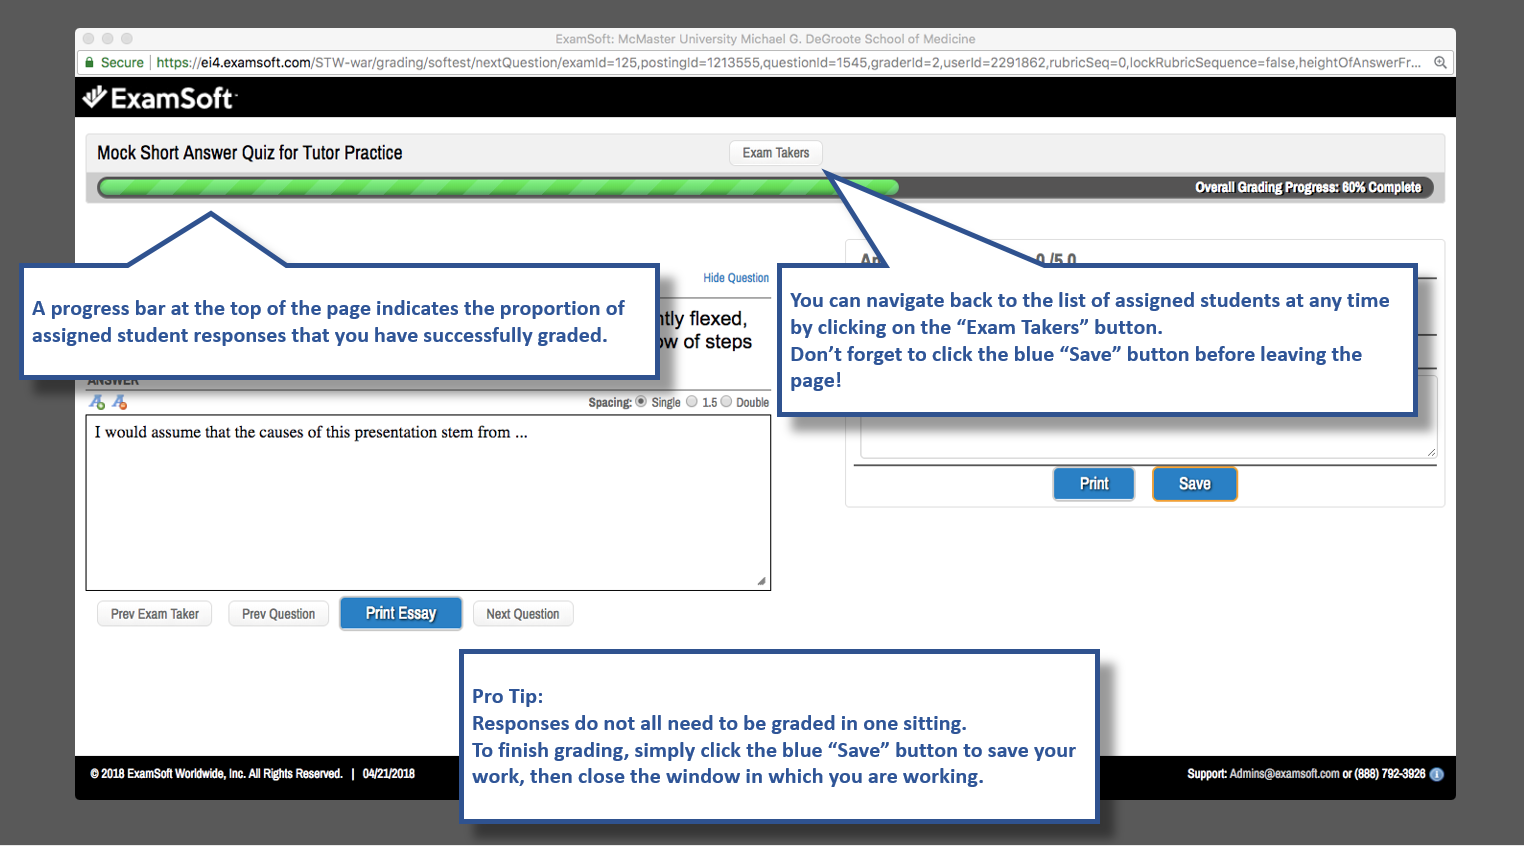This screenshot has height=846, width=1524.
Task: Click inside the student answer text box
Action: (428, 503)
